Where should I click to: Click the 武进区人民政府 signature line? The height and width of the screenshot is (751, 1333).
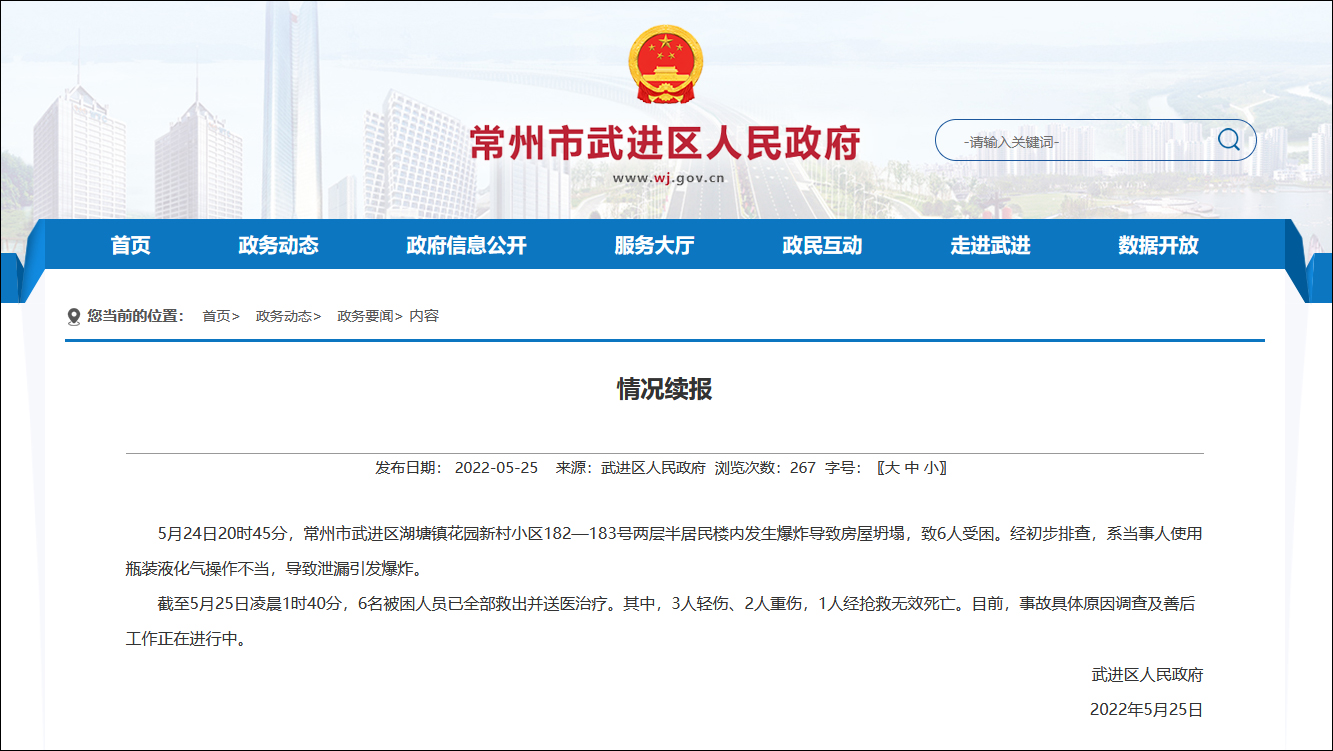[x=1147, y=675]
